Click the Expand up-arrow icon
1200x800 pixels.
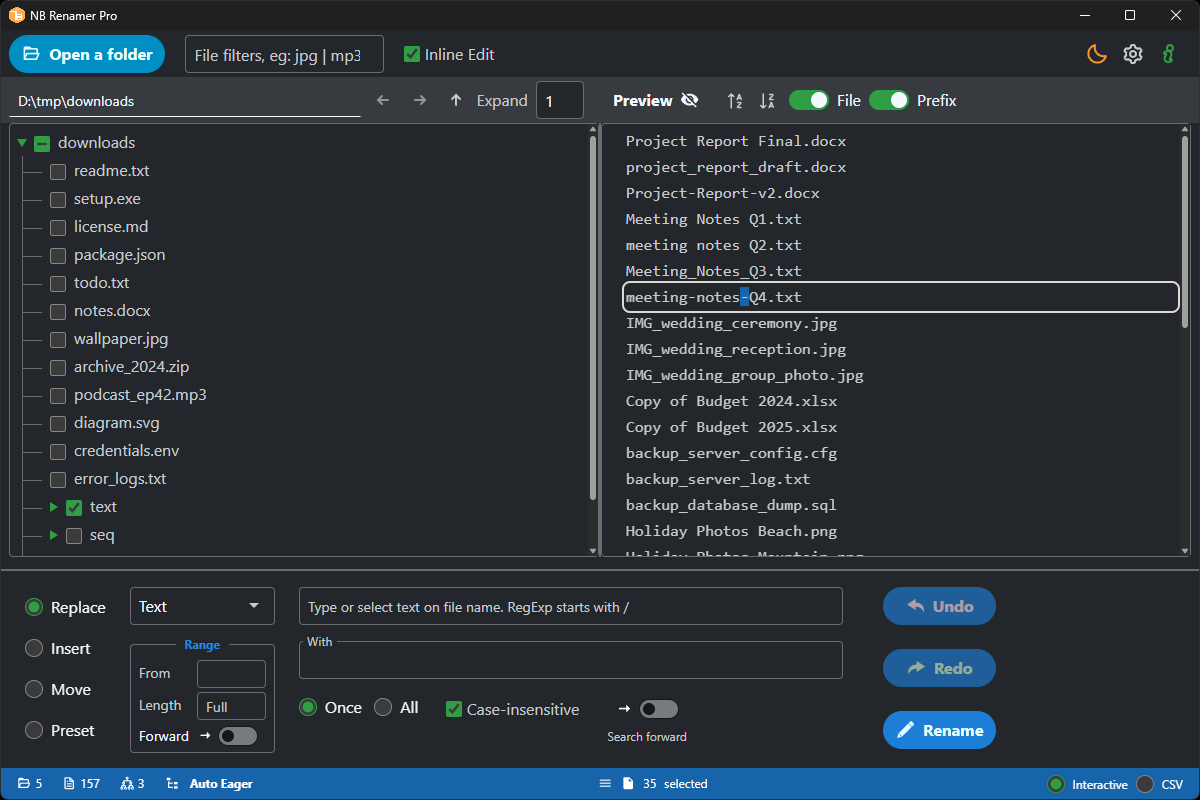pos(455,100)
